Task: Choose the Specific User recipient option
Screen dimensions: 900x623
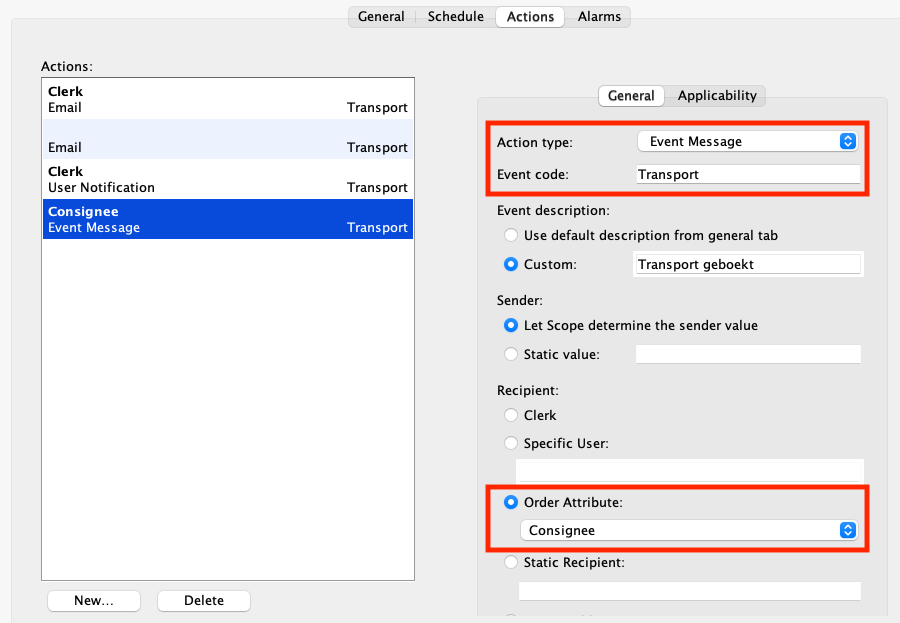Action: [512, 443]
